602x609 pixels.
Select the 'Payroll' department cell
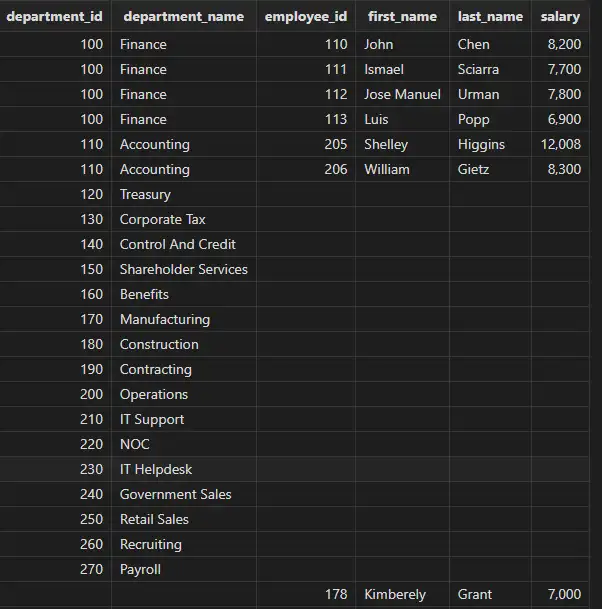(x=184, y=569)
